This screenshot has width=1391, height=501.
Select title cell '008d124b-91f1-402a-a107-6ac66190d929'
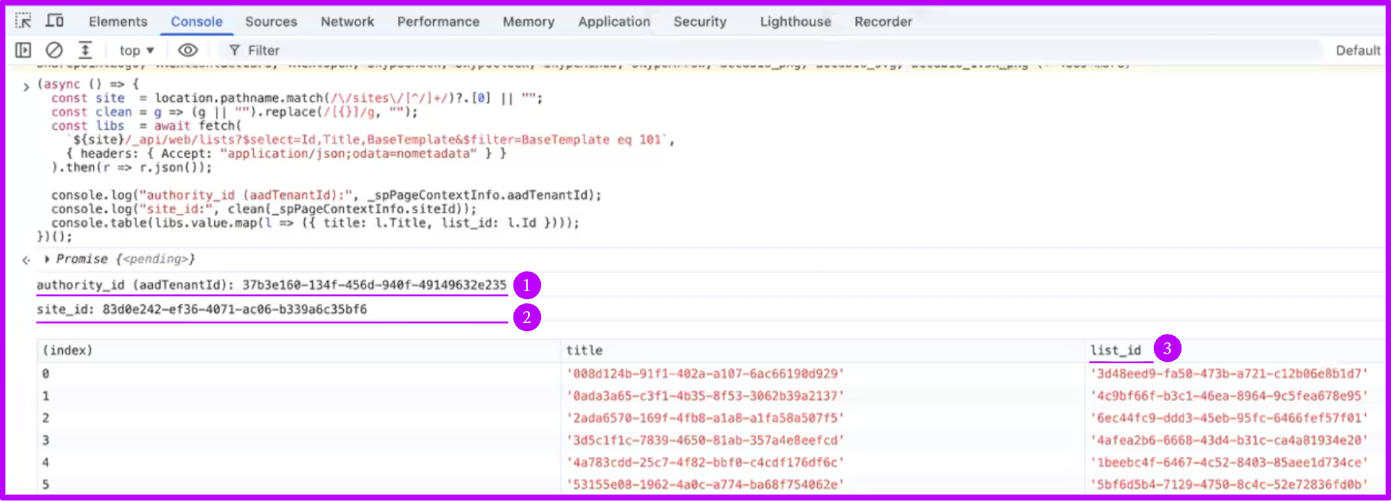click(705, 373)
